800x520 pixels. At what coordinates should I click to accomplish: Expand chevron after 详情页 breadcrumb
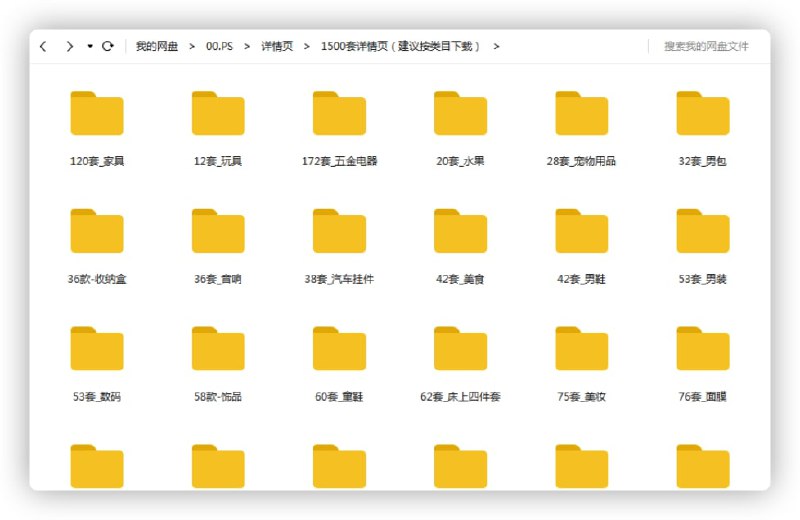click(x=307, y=46)
